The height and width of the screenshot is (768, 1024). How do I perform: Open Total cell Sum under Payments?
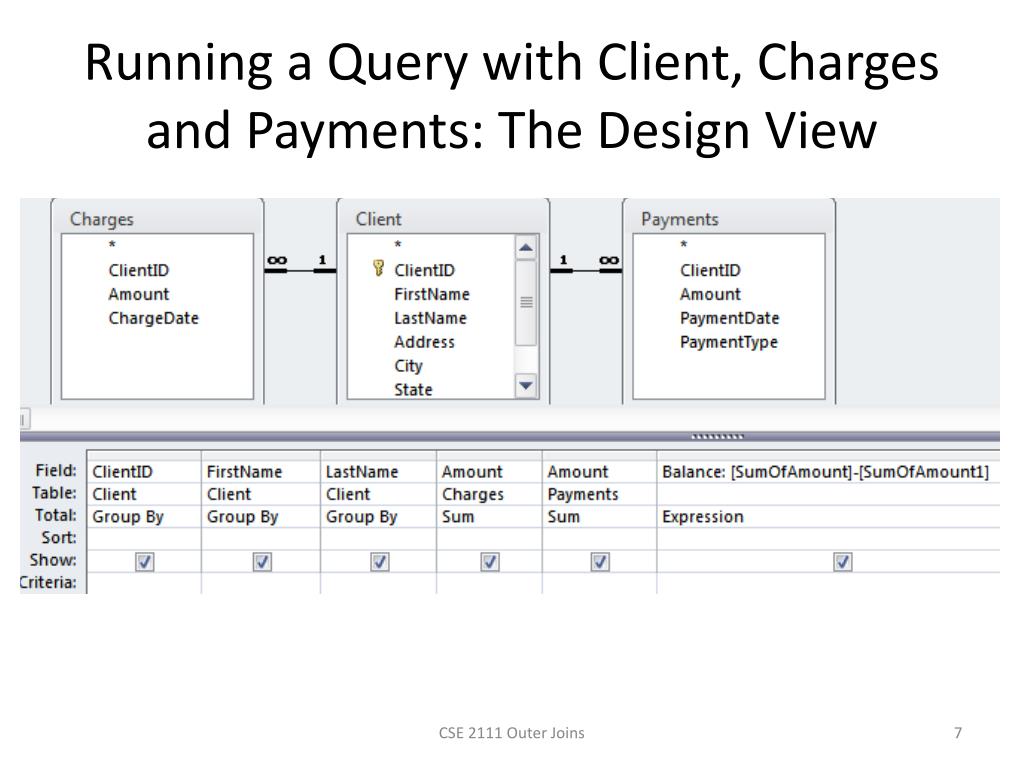[x=600, y=517]
